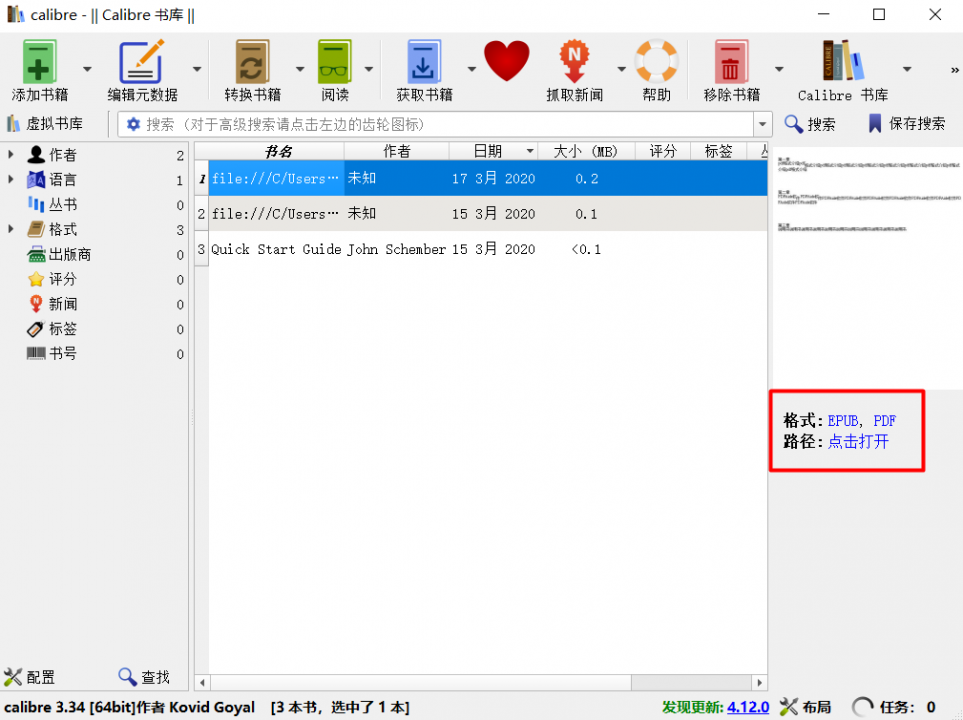Screen dimensions: 963x720
Task: Open Calibre Library dropdown arrow
Action: 906,69
